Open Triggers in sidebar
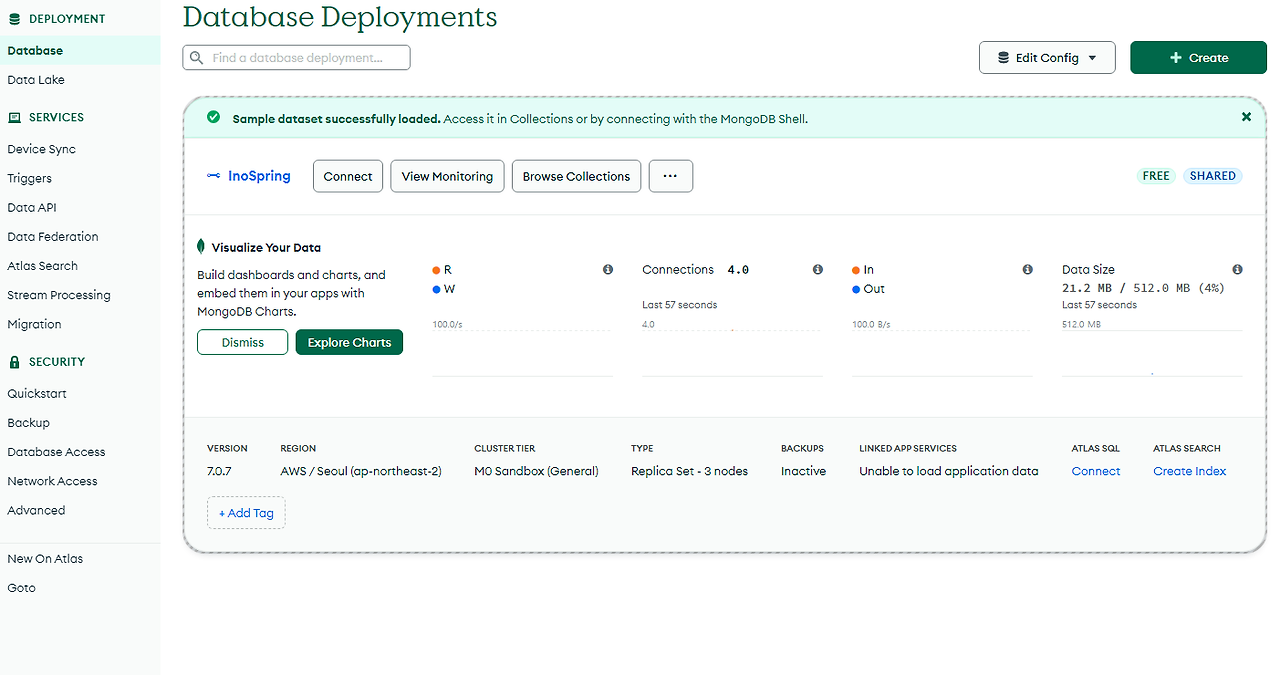The image size is (1280, 675). tap(30, 178)
